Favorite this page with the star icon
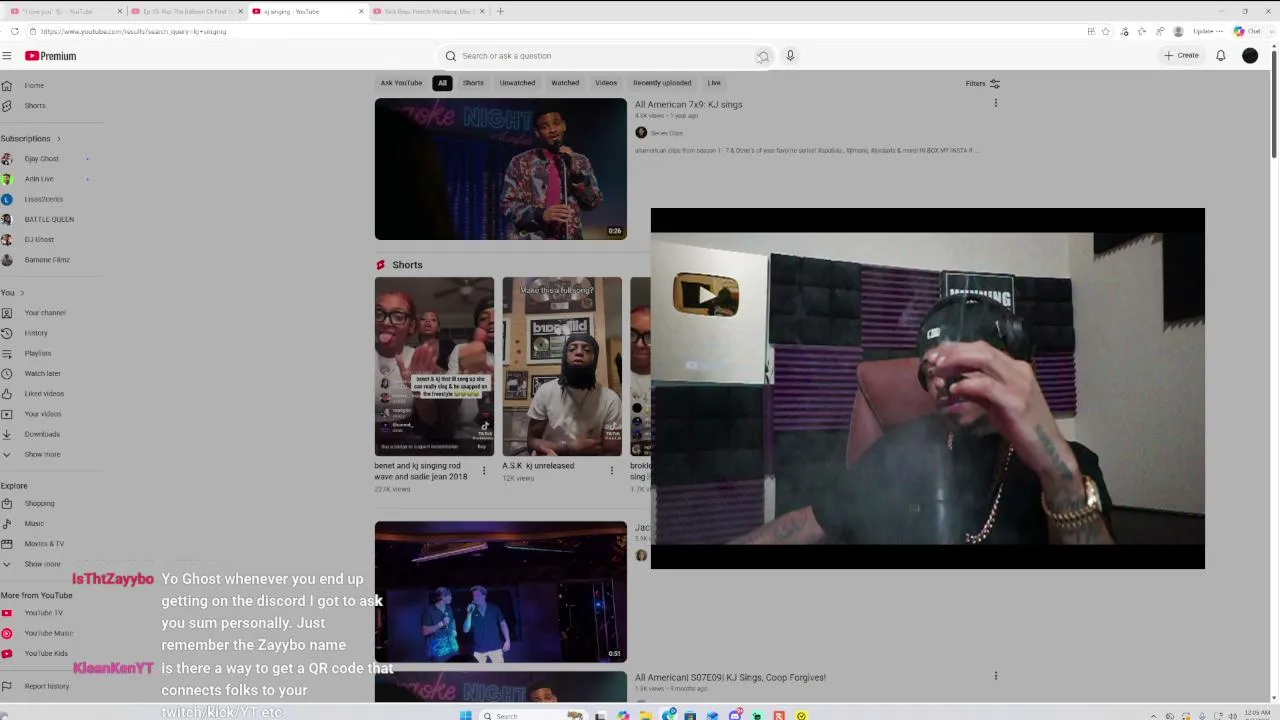 coord(1105,31)
